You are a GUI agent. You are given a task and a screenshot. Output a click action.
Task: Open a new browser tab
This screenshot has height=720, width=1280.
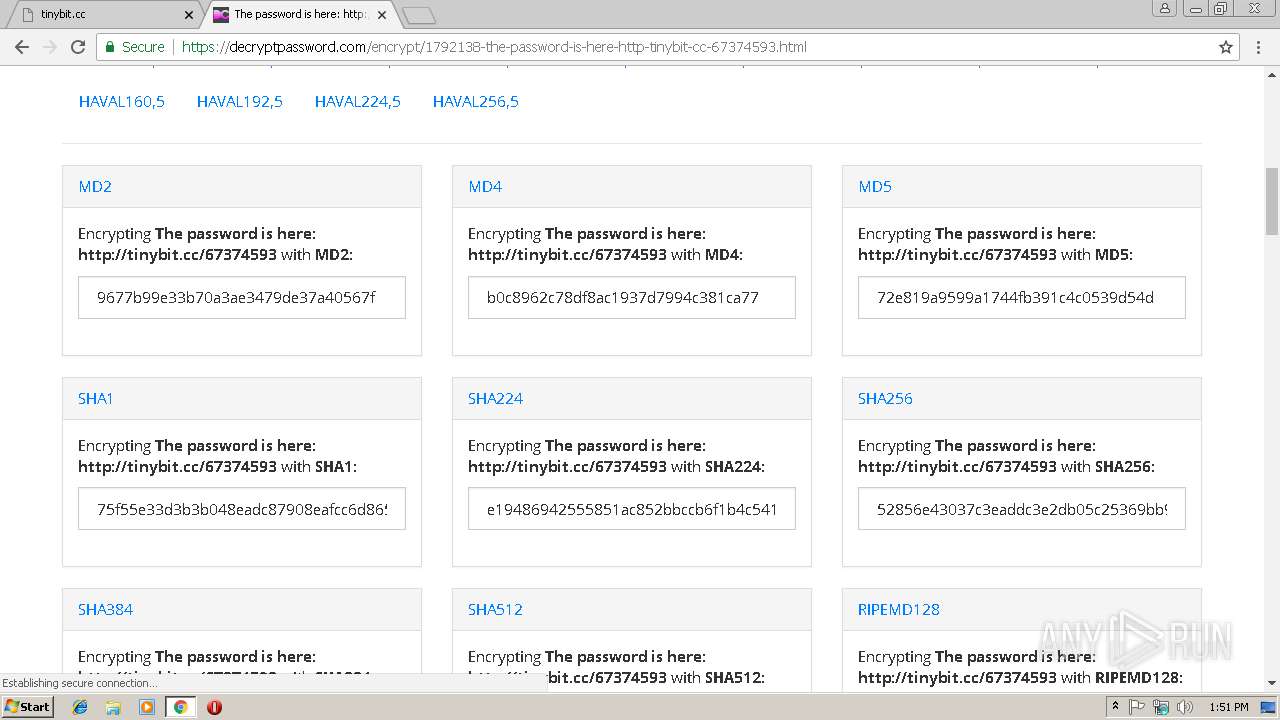pos(418,15)
